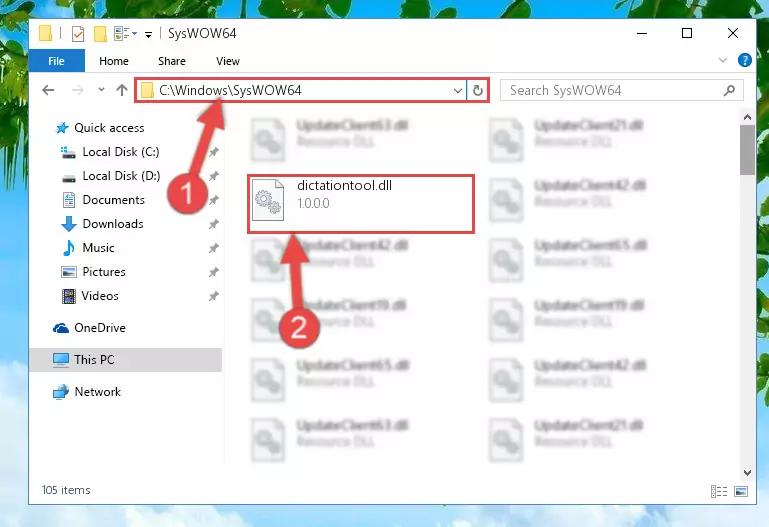
Task: Expand address bar history dropdown
Action: [x=458, y=91]
